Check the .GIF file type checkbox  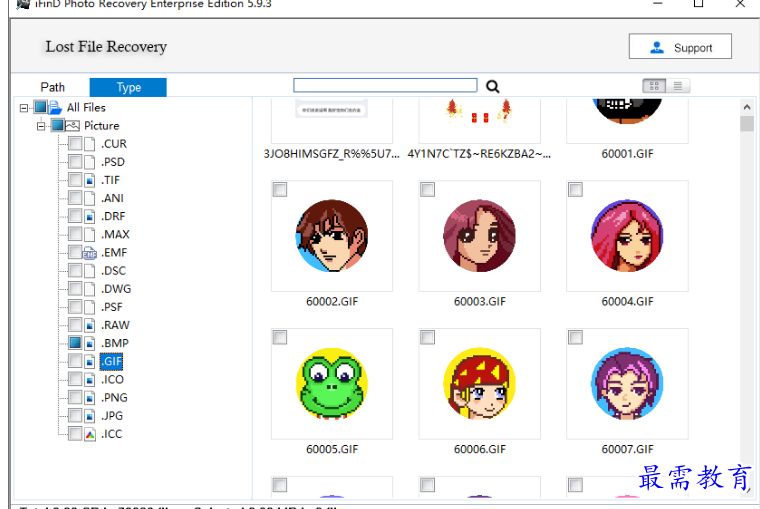coord(75,361)
